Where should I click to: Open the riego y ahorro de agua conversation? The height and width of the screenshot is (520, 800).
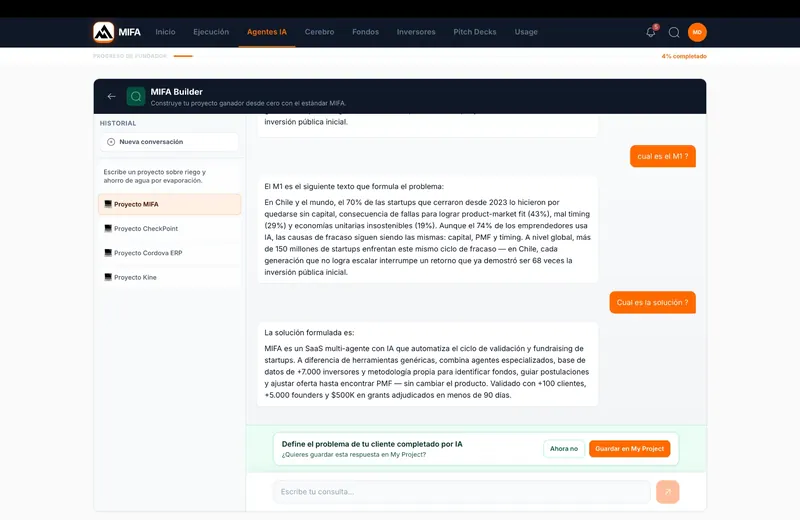tap(169, 176)
